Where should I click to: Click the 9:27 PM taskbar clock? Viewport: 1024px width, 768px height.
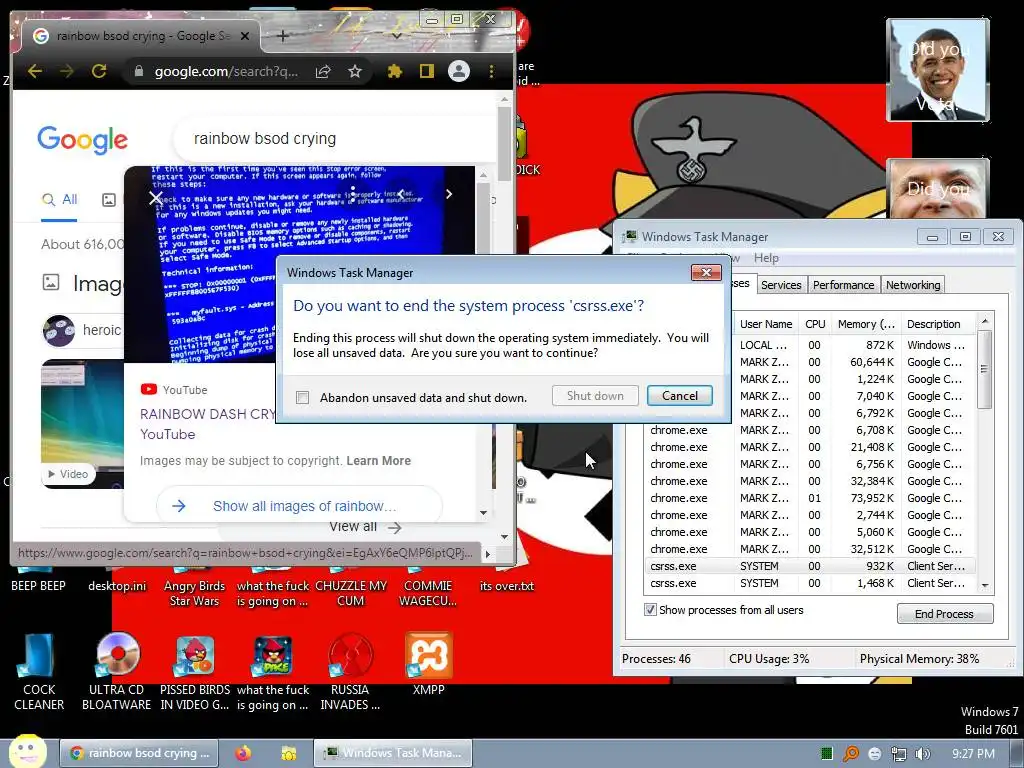tap(973, 754)
